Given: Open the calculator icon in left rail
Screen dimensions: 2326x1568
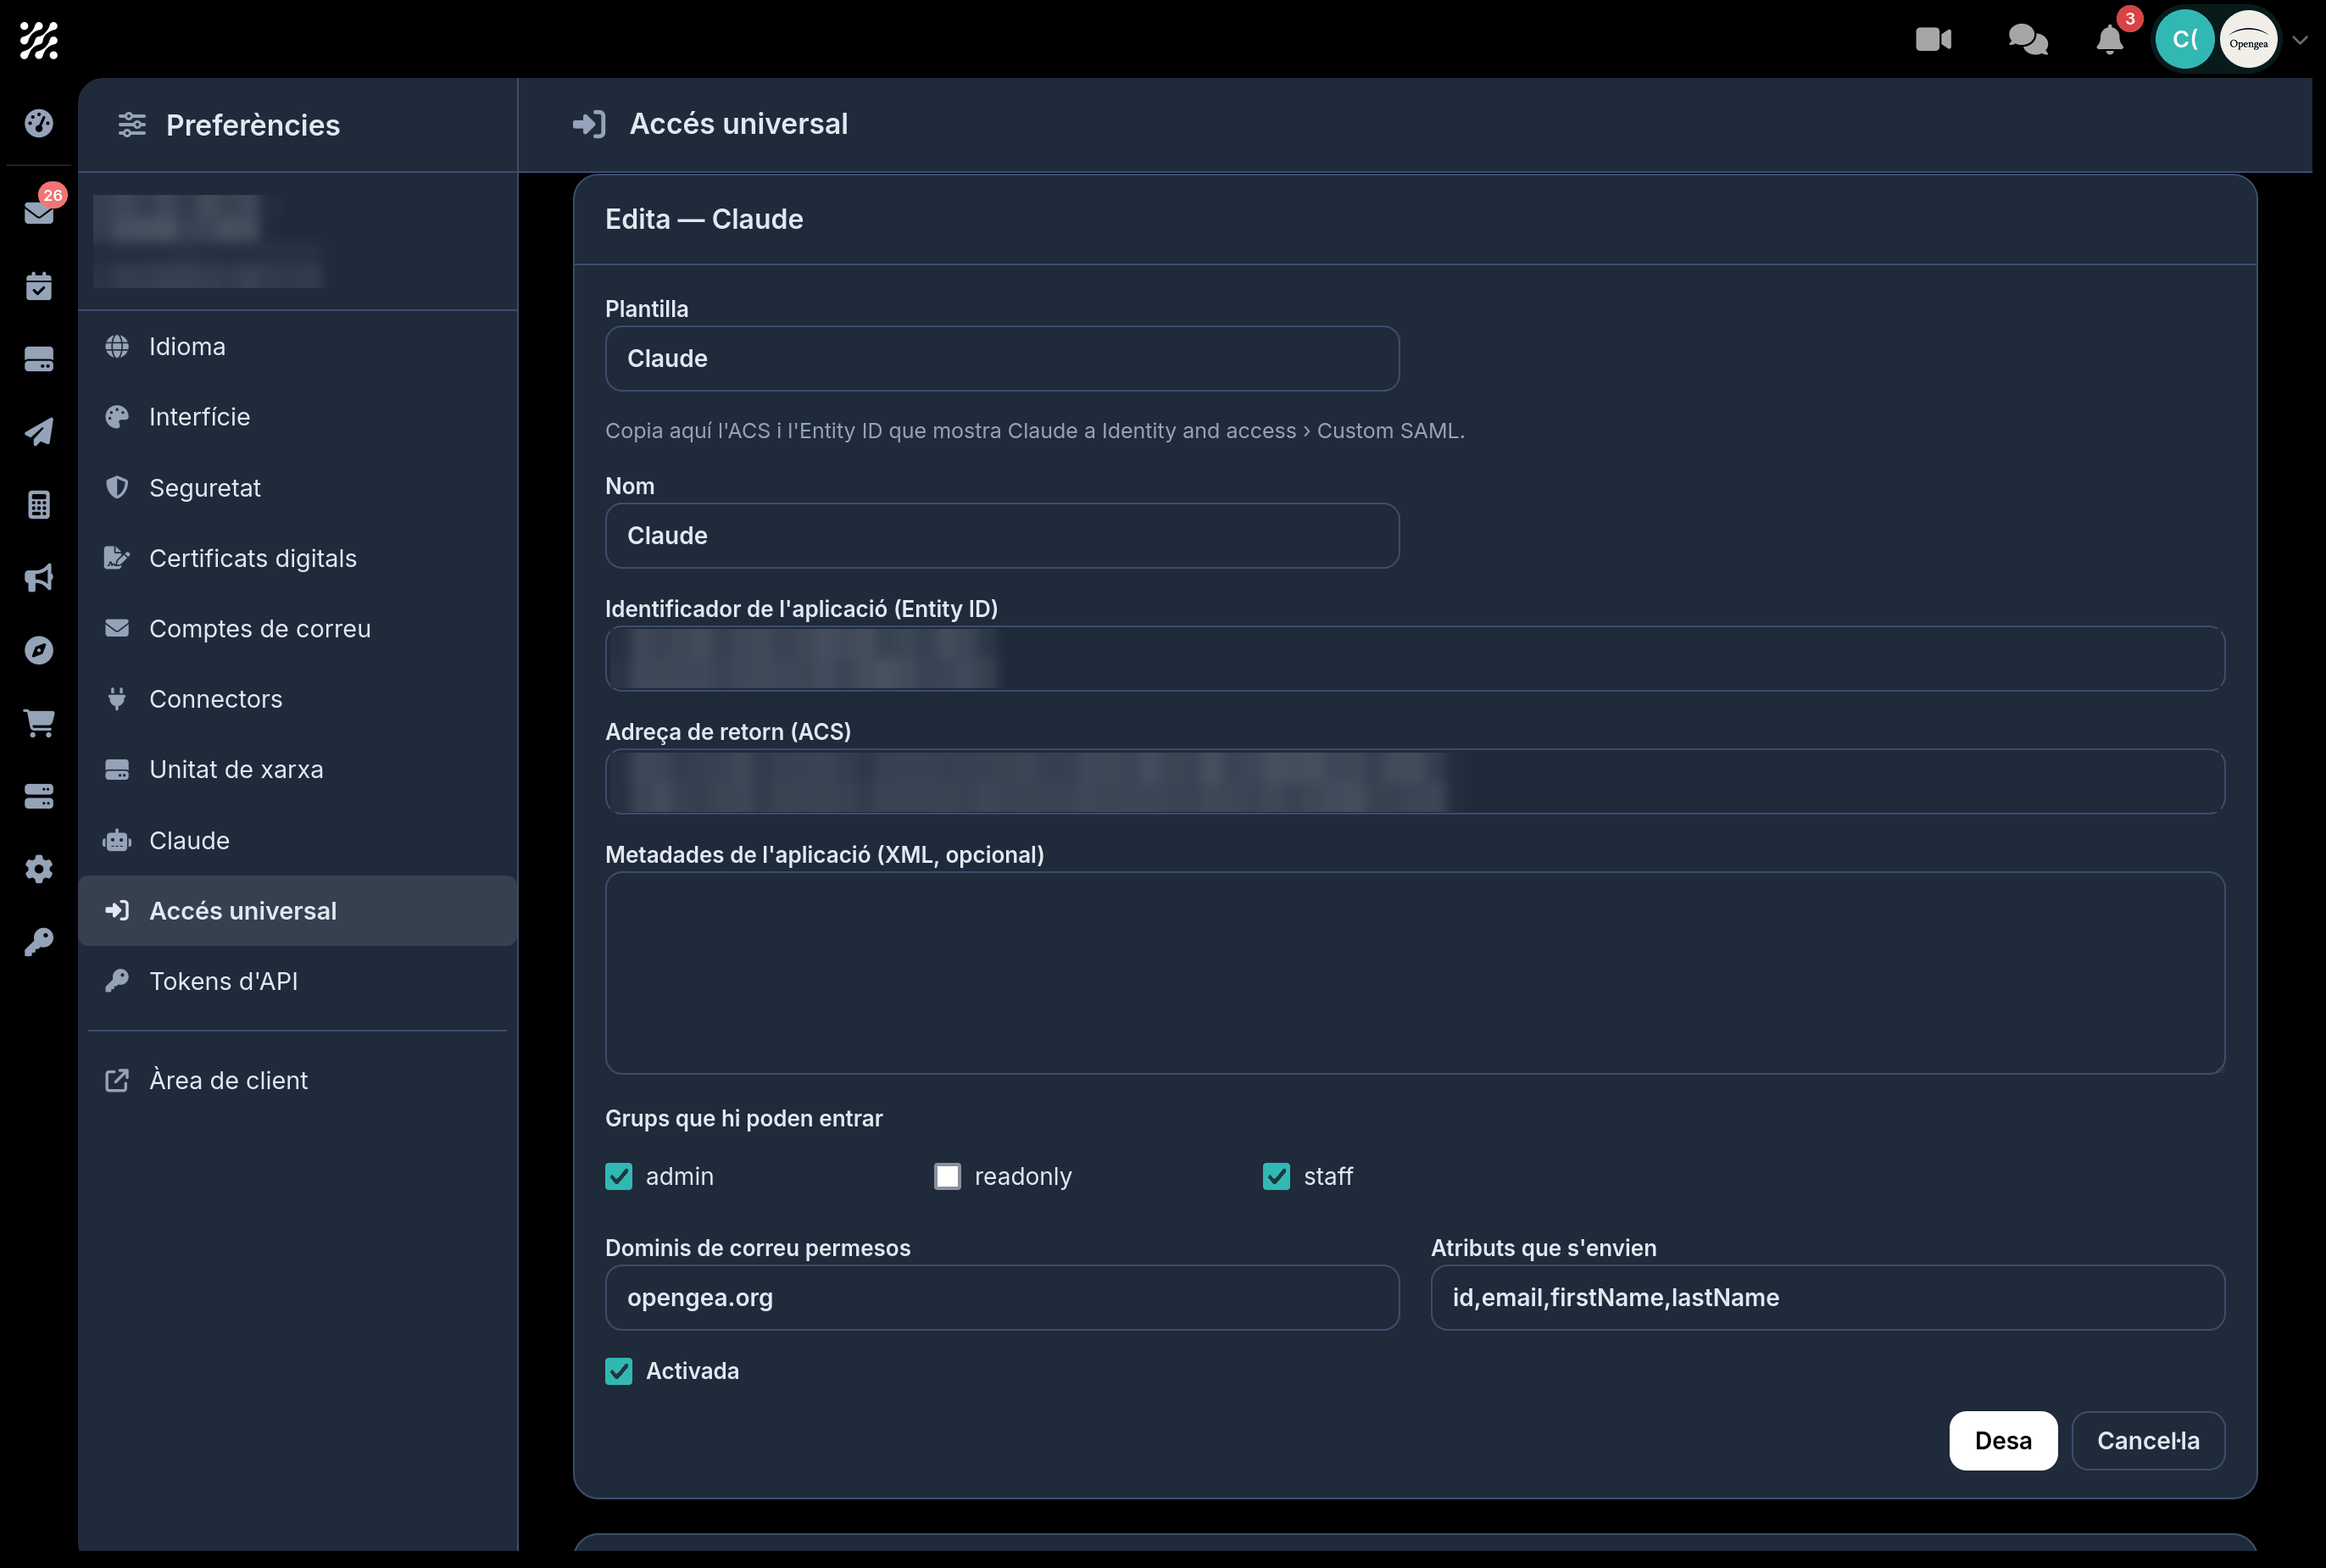Looking at the screenshot, I should (x=39, y=504).
